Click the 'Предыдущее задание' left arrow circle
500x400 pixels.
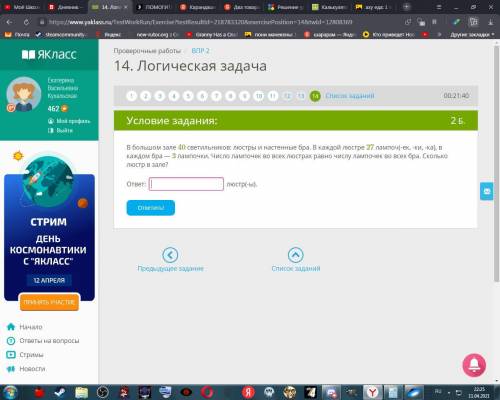[x=170, y=255]
